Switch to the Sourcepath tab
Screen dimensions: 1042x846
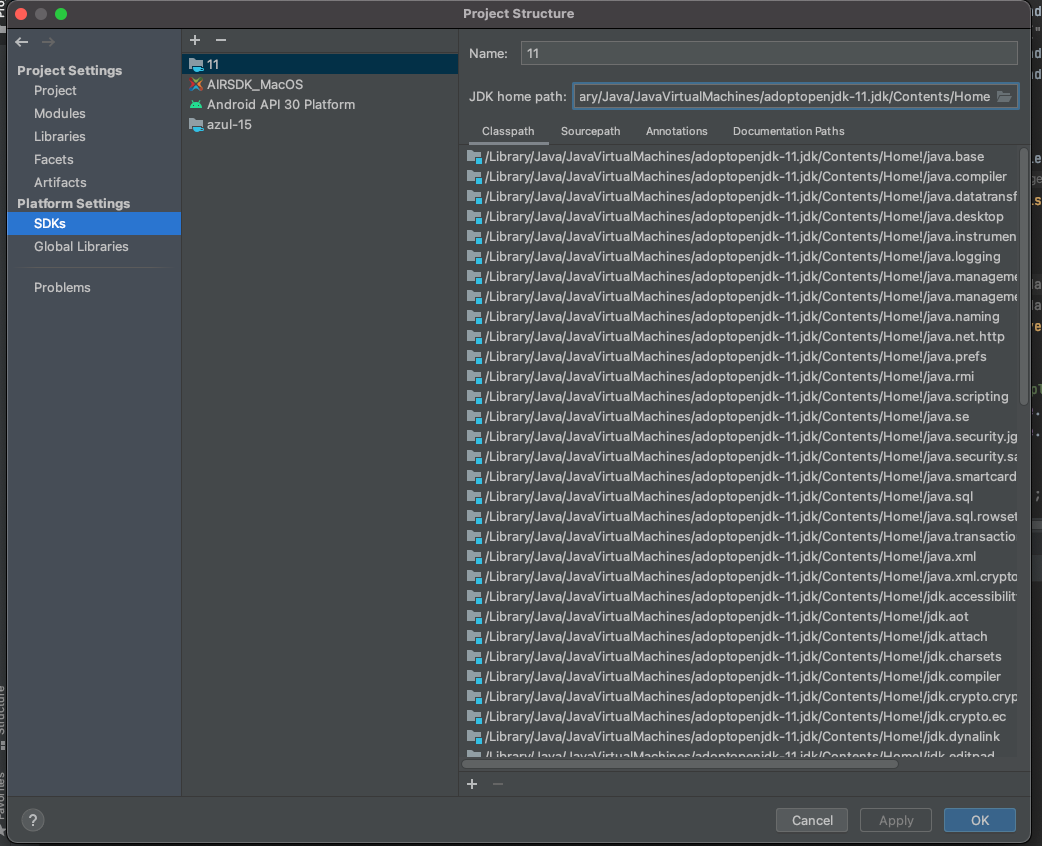pos(590,131)
